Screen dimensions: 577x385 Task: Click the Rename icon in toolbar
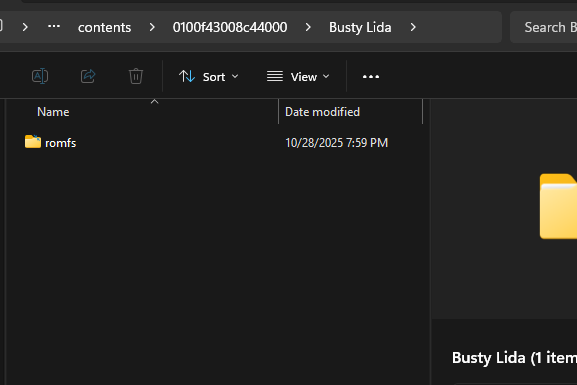point(40,76)
